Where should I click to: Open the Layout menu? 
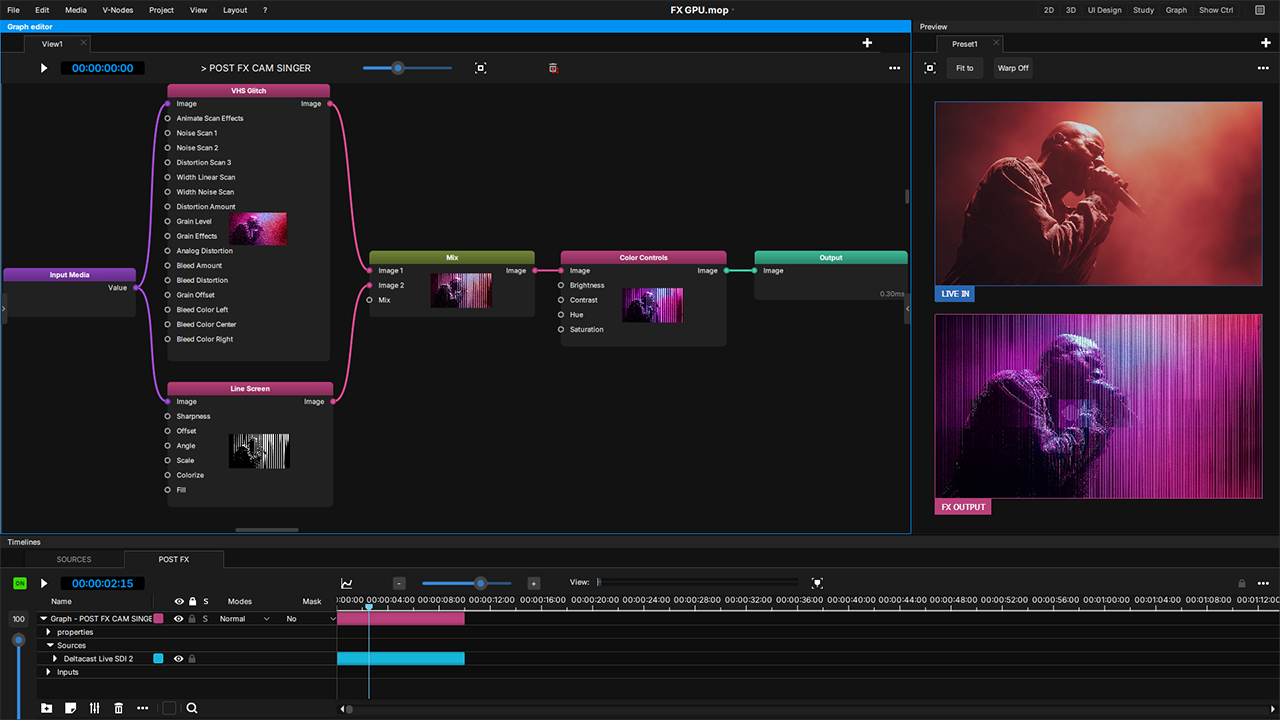[x=235, y=10]
